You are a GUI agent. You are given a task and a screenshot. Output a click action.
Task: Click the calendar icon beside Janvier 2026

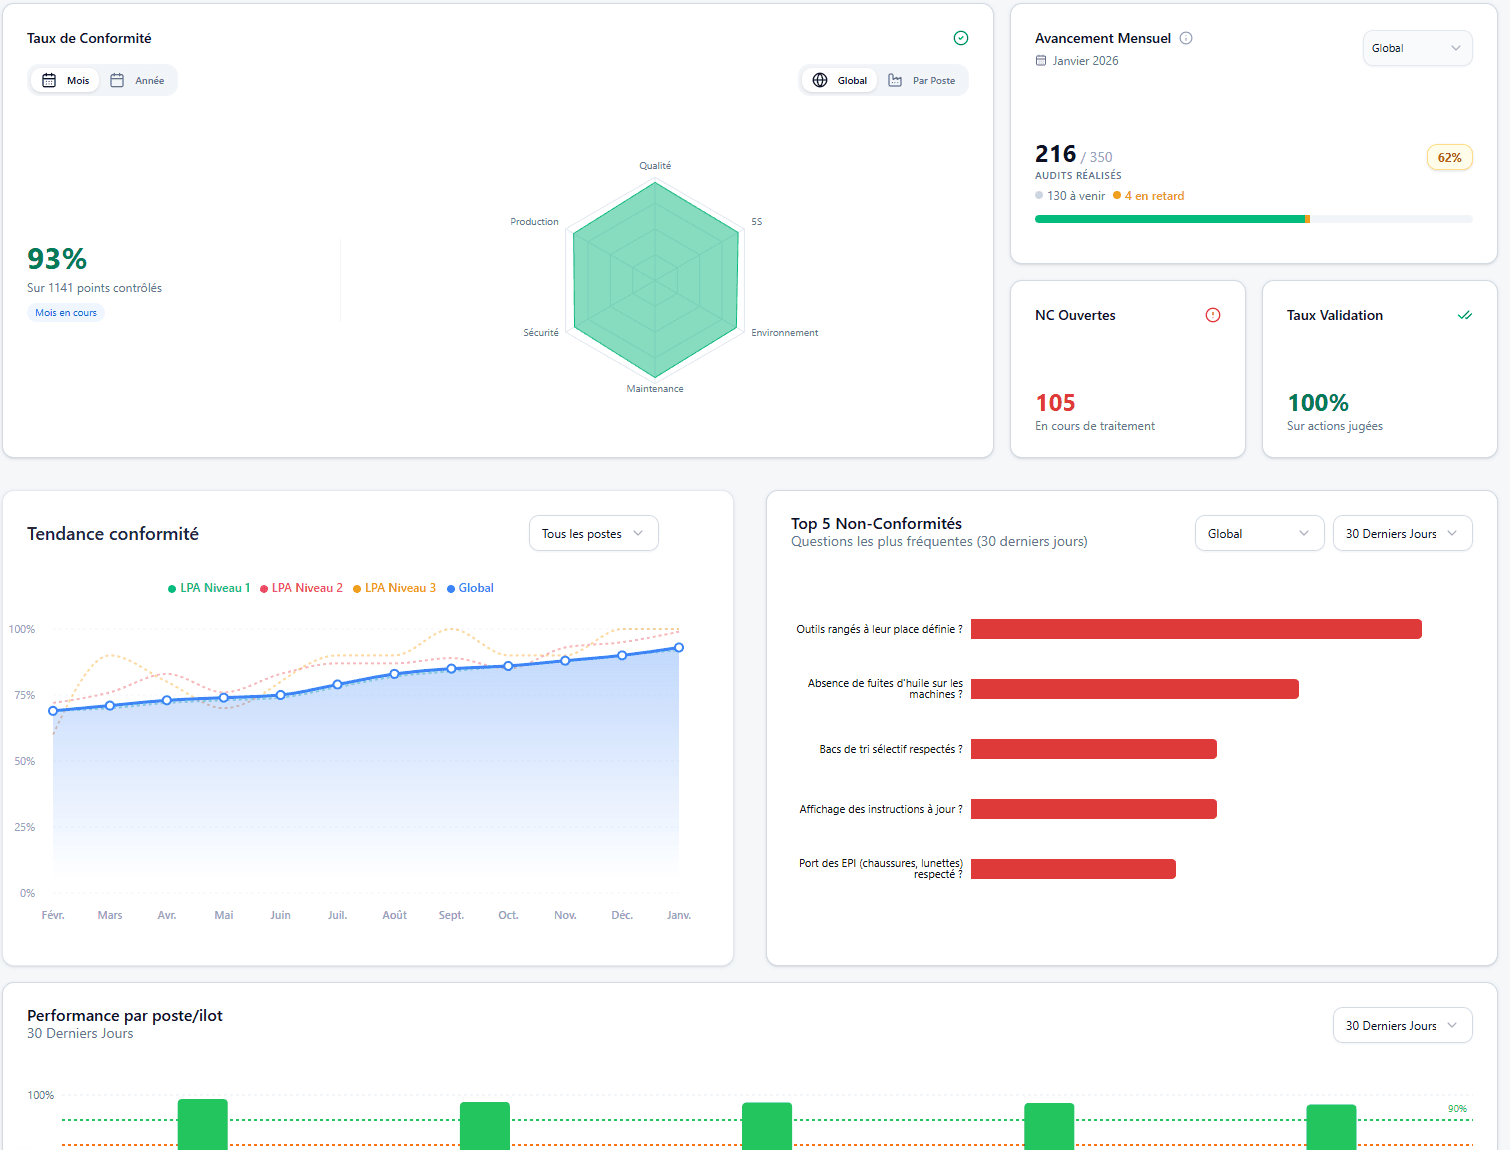[1040, 60]
